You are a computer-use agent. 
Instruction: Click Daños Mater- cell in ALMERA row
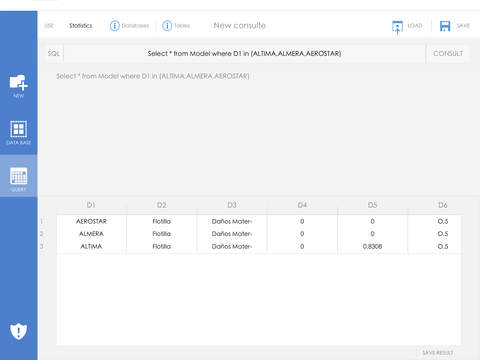click(232, 234)
